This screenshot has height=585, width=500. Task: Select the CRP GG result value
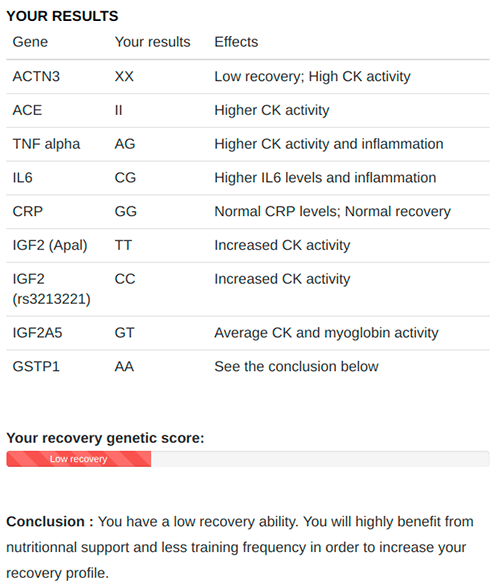[125, 212]
